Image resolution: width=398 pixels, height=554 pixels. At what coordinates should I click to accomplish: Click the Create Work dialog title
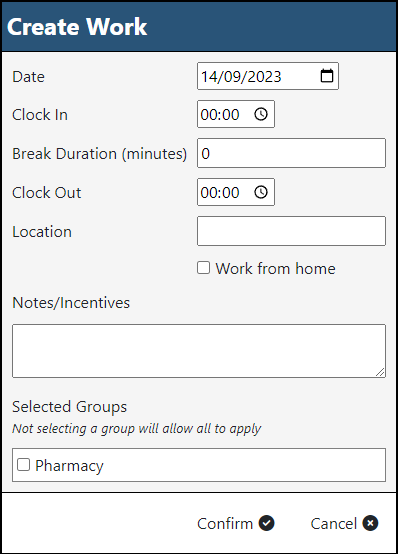point(77,26)
